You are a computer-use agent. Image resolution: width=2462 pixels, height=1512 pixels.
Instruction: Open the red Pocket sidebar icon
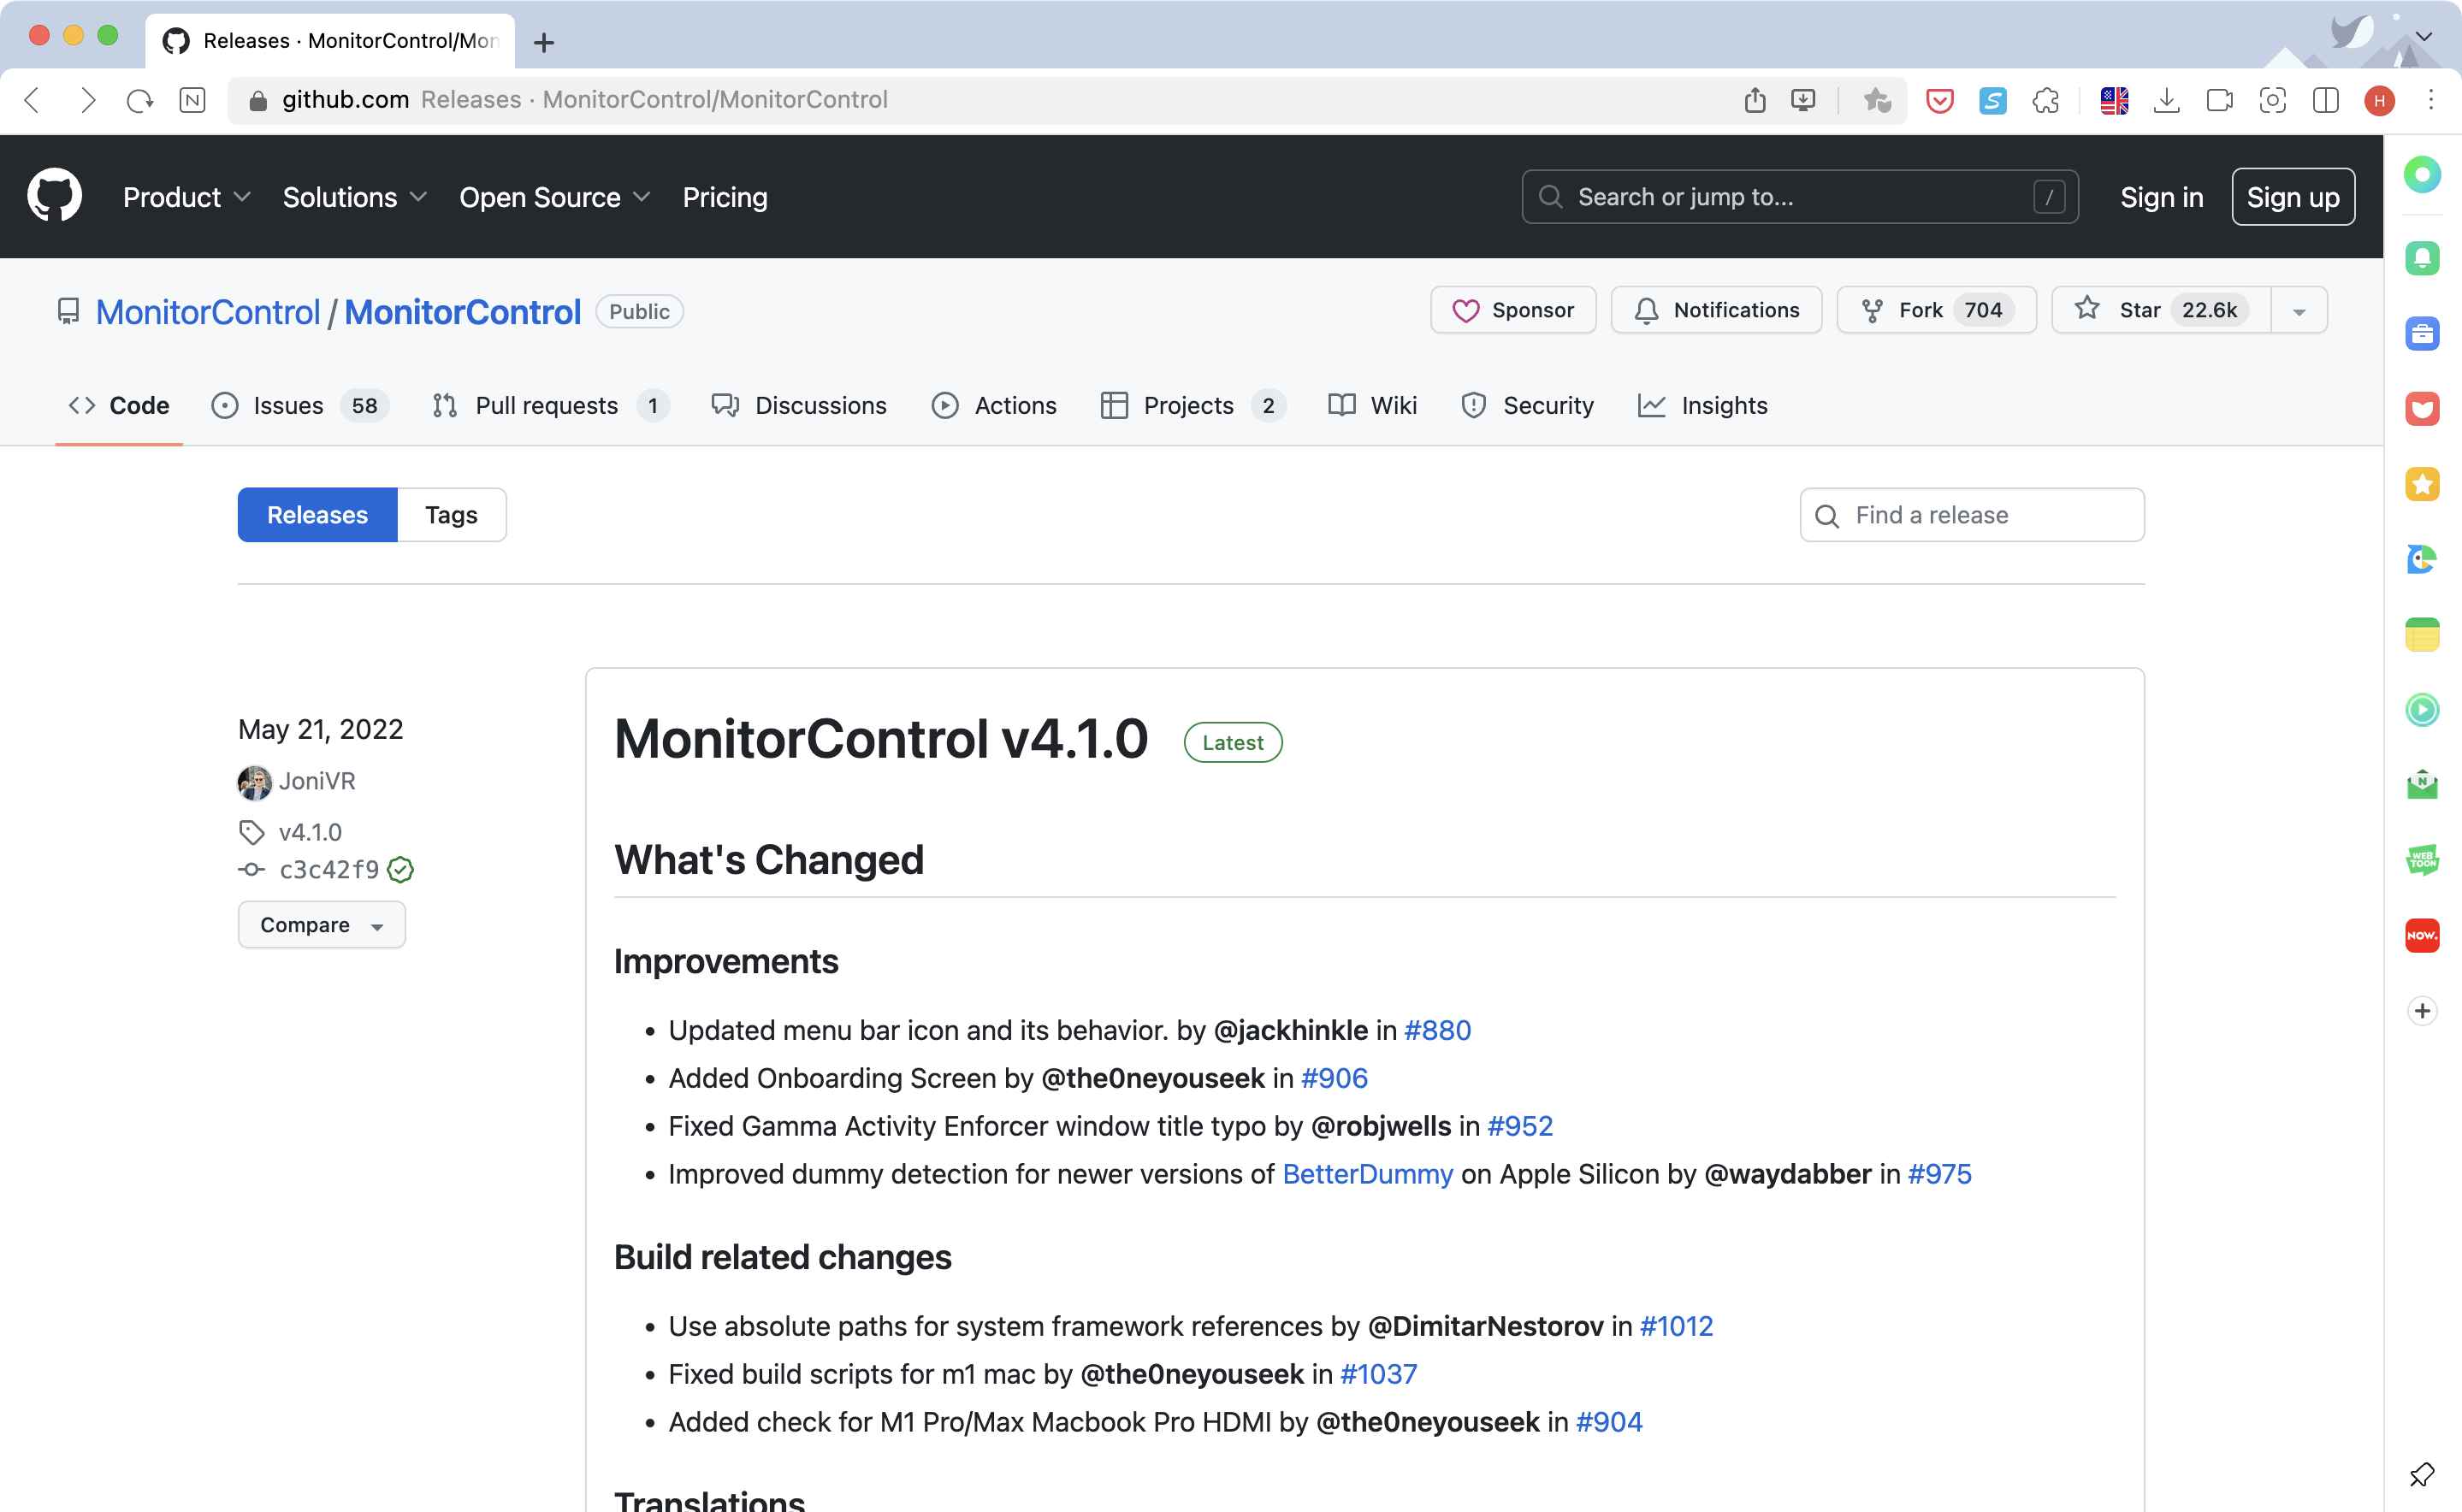[x=2421, y=409]
